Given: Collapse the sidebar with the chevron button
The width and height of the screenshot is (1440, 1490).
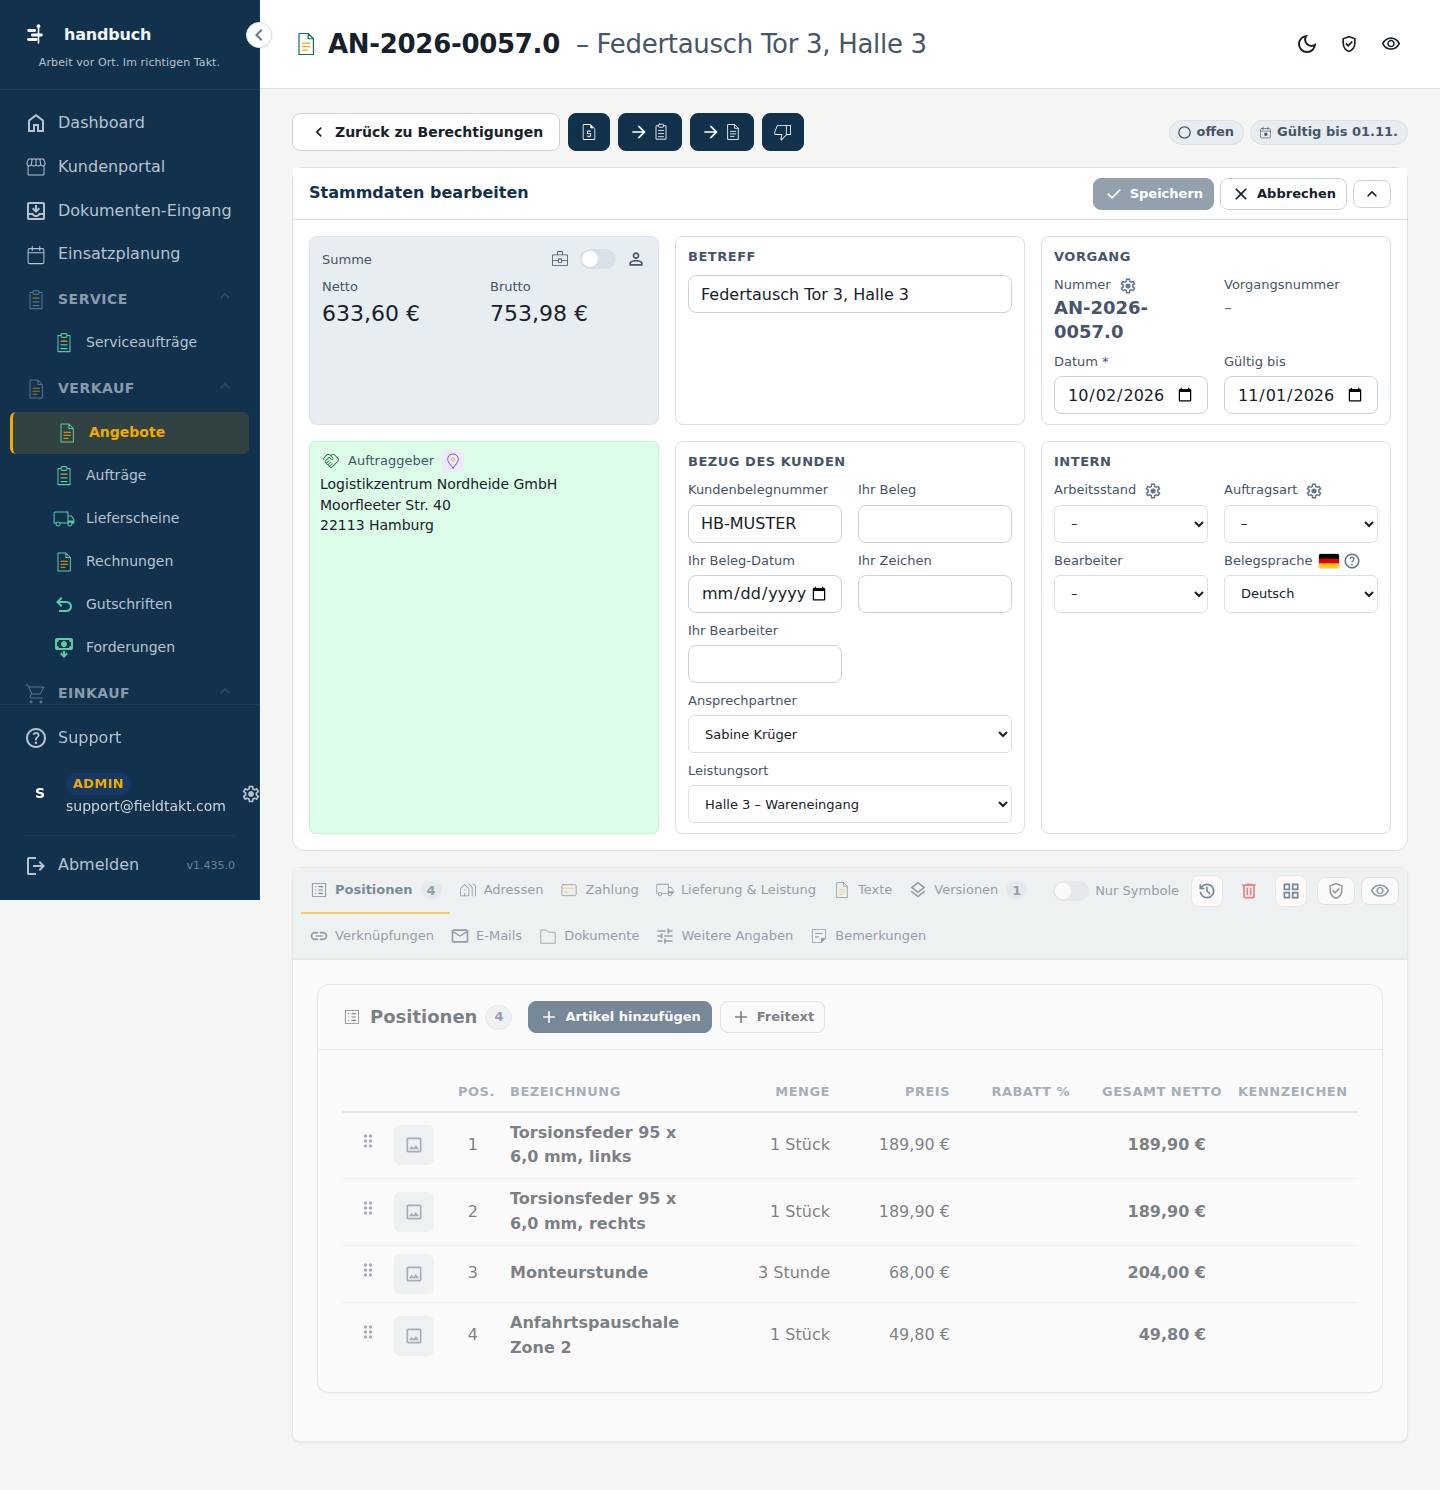Looking at the screenshot, I should [x=259, y=35].
